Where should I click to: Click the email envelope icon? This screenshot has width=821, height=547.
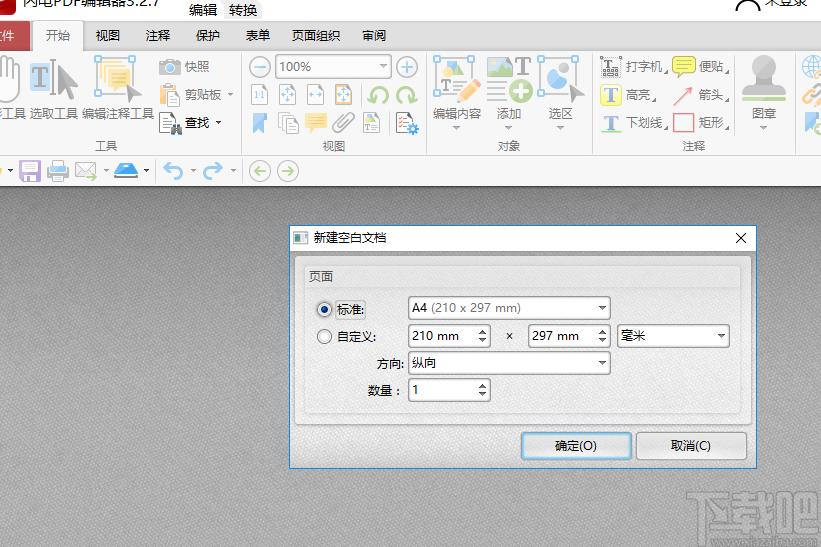85,171
